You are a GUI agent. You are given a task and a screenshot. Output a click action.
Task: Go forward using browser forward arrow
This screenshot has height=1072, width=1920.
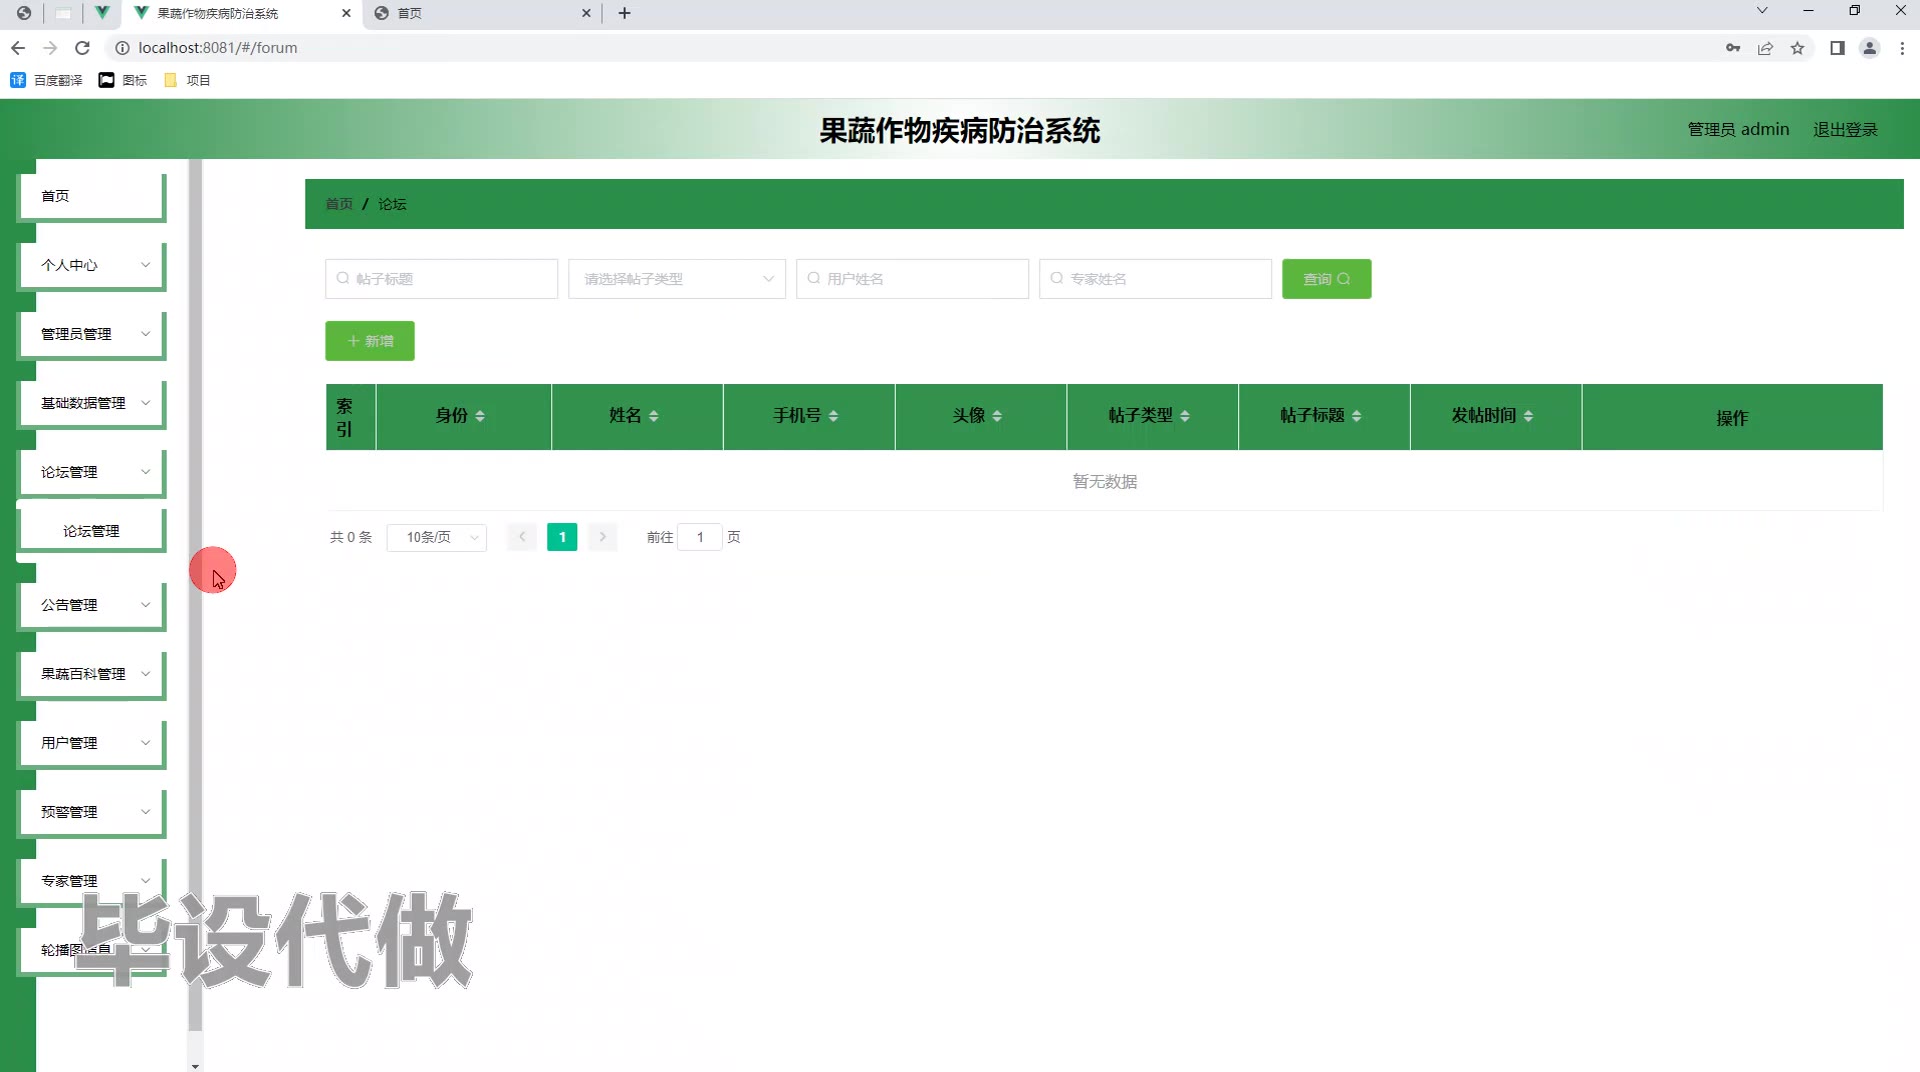(51, 48)
